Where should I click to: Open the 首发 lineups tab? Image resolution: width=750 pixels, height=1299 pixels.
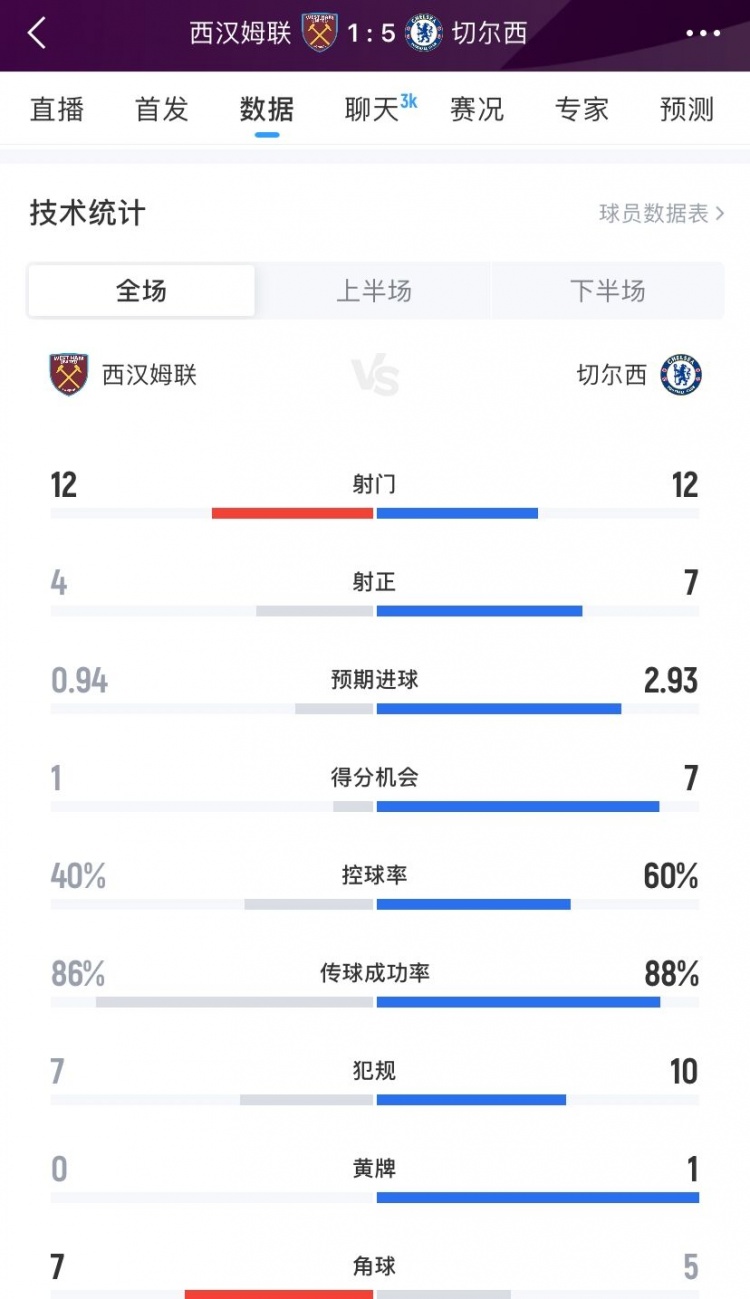tap(160, 110)
